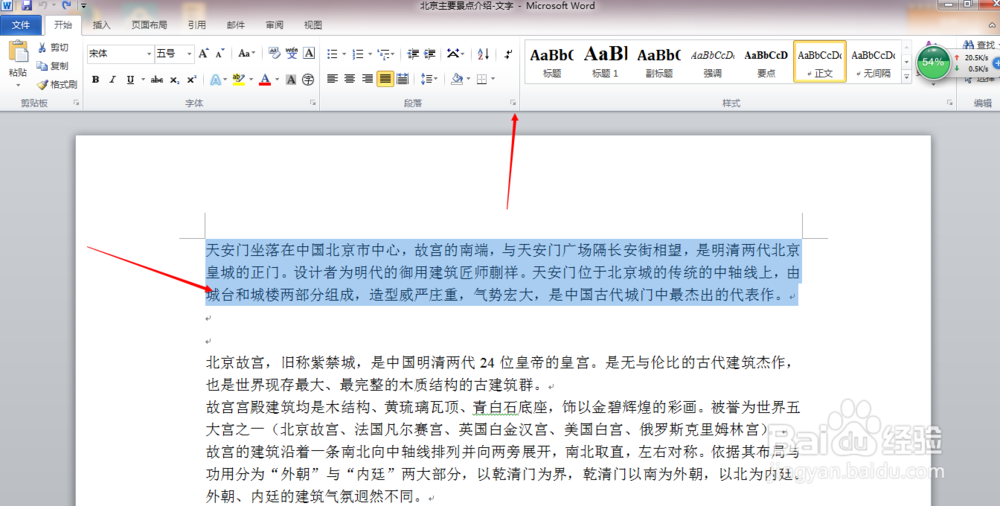Open Change Case Aa dropdown
The height and width of the screenshot is (506, 1000).
click(x=246, y=54)
